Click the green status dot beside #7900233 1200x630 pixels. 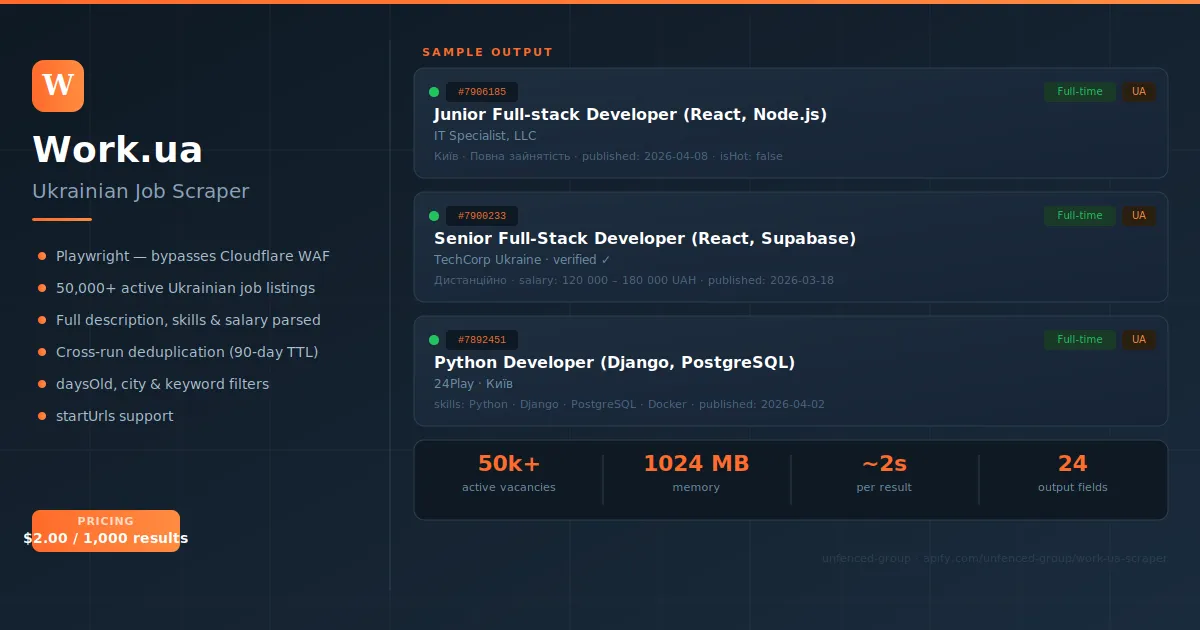[434, 216]
